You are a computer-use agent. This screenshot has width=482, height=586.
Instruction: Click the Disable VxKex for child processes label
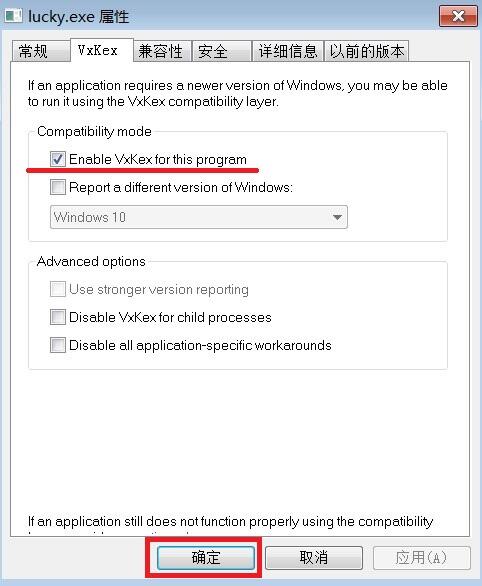pyautogui.click(x=170, y=318)
